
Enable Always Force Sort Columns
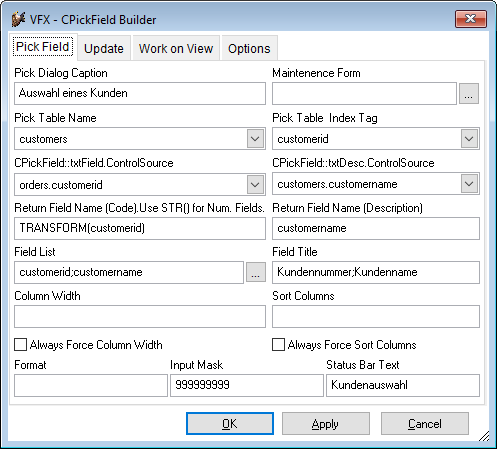[x=278, y=345]
